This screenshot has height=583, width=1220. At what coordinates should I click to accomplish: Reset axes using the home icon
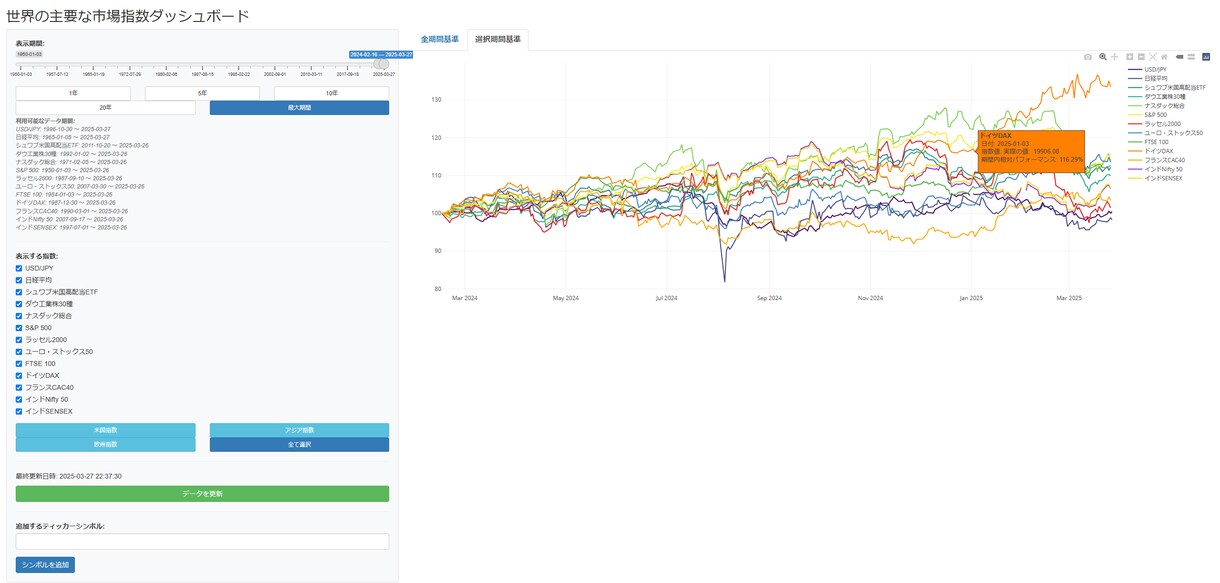coord(1165,57)
